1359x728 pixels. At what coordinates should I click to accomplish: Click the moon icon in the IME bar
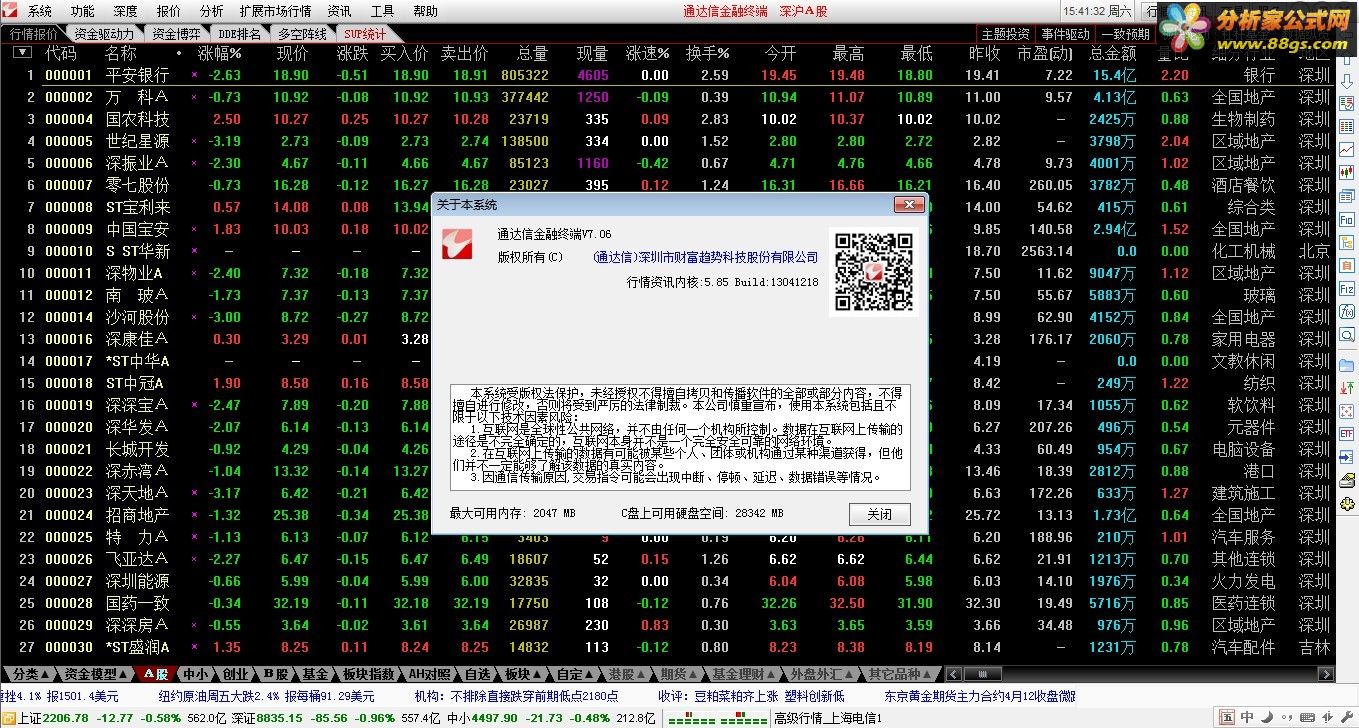[1265, 717]
